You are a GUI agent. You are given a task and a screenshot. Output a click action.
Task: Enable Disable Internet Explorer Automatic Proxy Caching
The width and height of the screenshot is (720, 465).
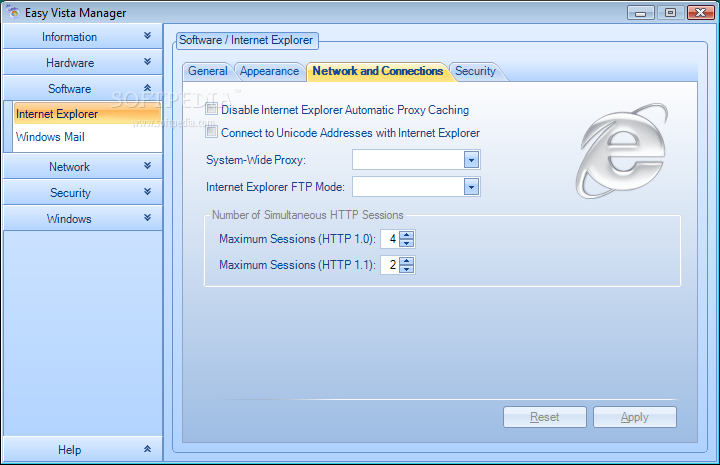click(211, 109)
